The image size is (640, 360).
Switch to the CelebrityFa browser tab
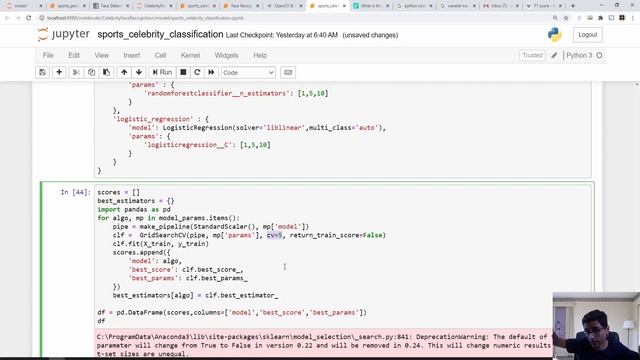(154, 6)
